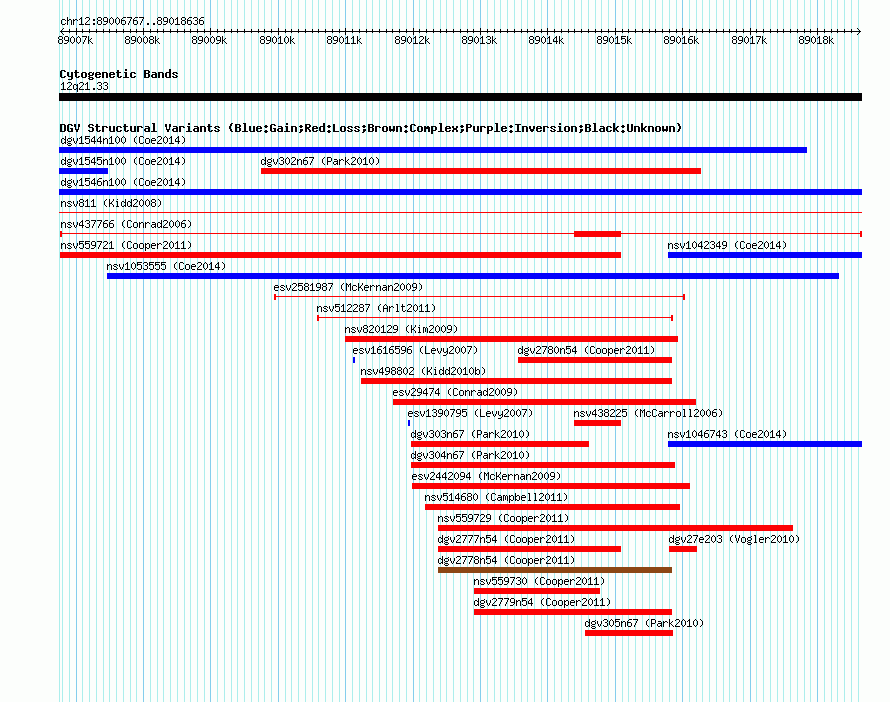Open dgv2777n54 (Cooper2011) label

click(x=506, y=539)
